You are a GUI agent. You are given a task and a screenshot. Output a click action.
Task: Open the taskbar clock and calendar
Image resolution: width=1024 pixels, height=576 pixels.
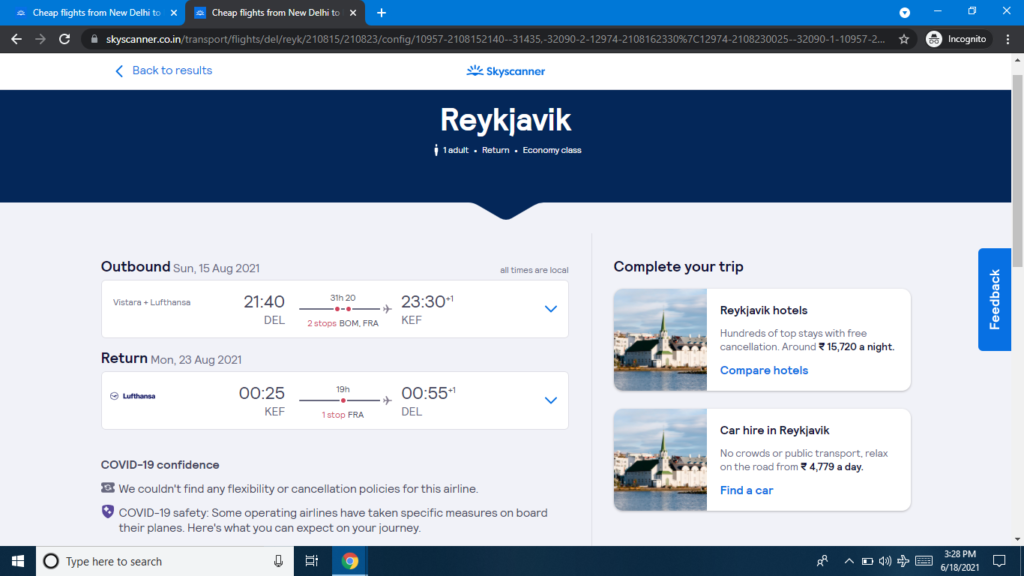point(959,561)
